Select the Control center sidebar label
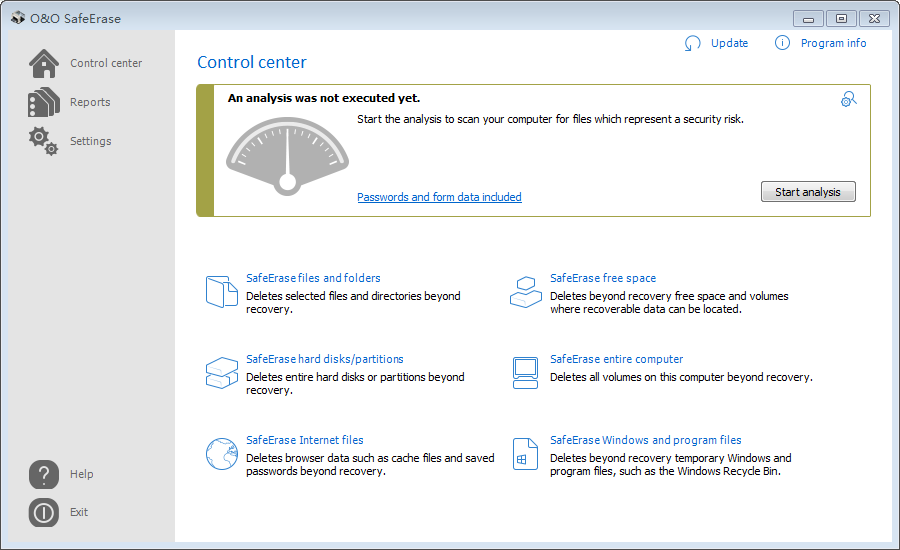 (x=106, y=63)
